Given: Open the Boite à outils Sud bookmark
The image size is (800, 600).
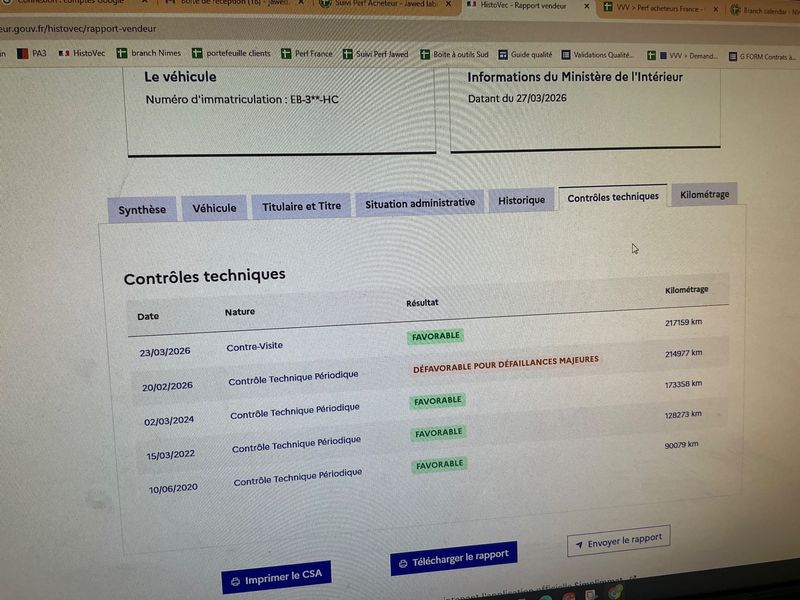Looking at the screenshot, I should [x=454, y=54].
